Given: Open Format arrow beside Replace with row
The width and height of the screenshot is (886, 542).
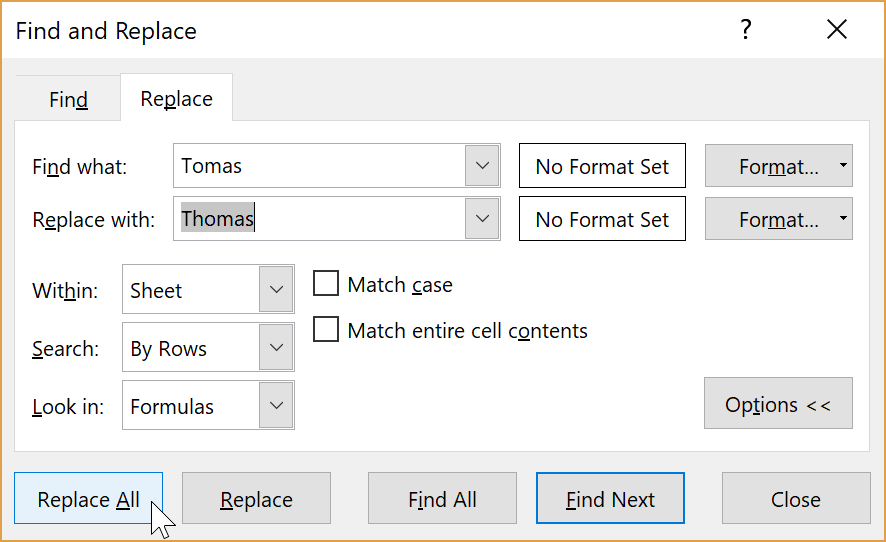Looking at the screenshot, I should [x=843, y=219].
